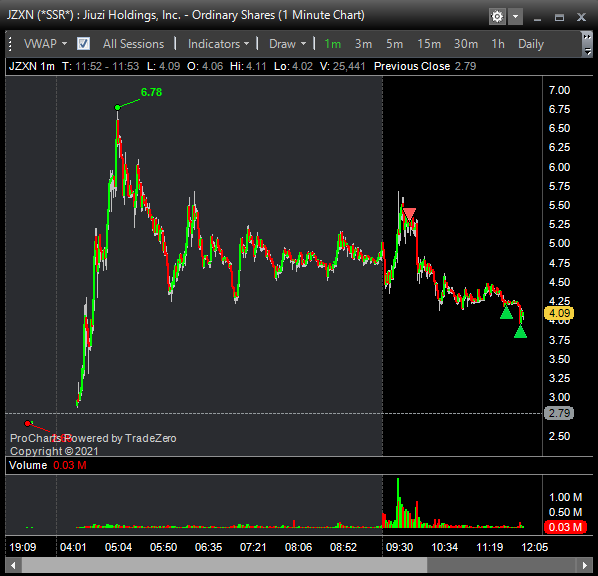Maximize the JZXN chart window

point(559,18)
